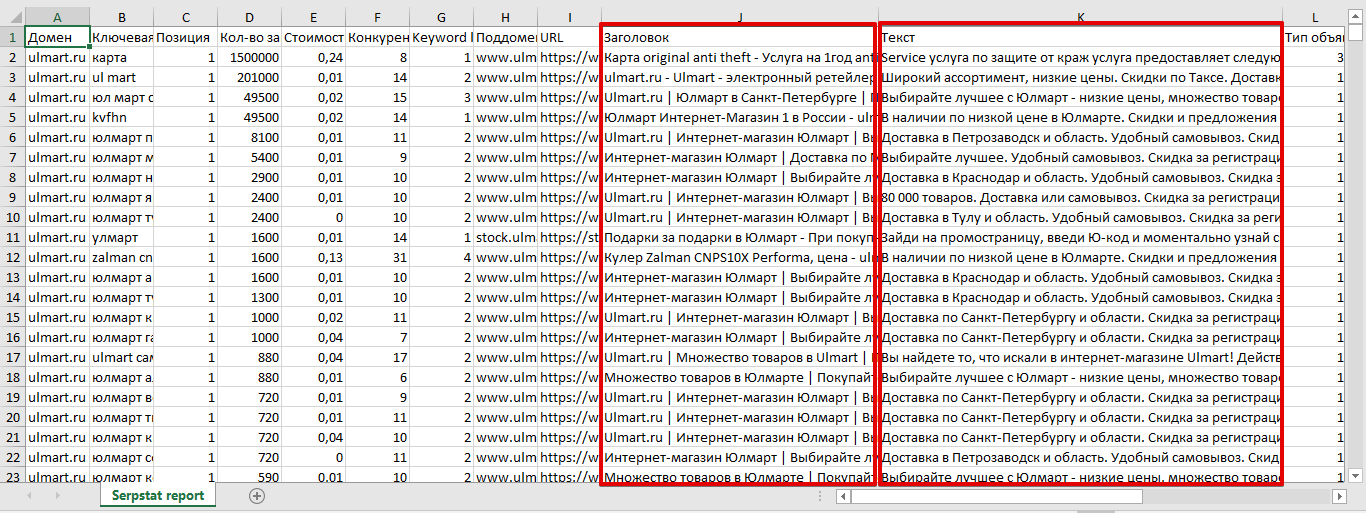Select the cell containing 'zalman cn'
This screenshot has width=1366, height=513.
[x=121, y=257]
